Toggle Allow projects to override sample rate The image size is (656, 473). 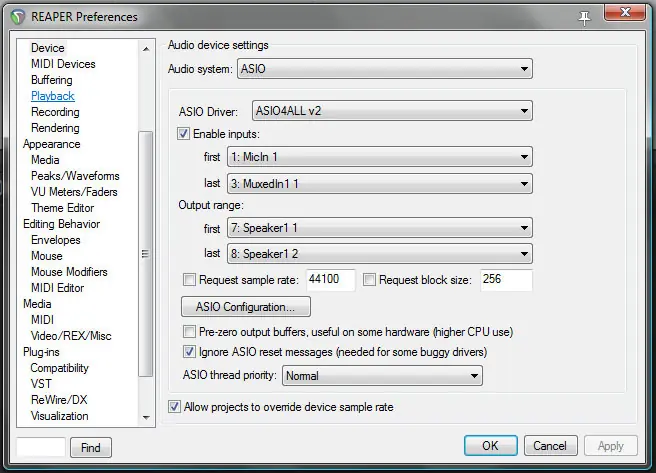coord(174,407)
